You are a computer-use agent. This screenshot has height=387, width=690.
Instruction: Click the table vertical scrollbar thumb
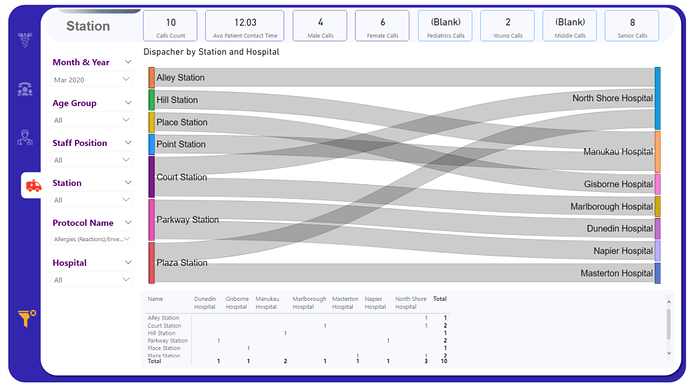click(668, 324)
